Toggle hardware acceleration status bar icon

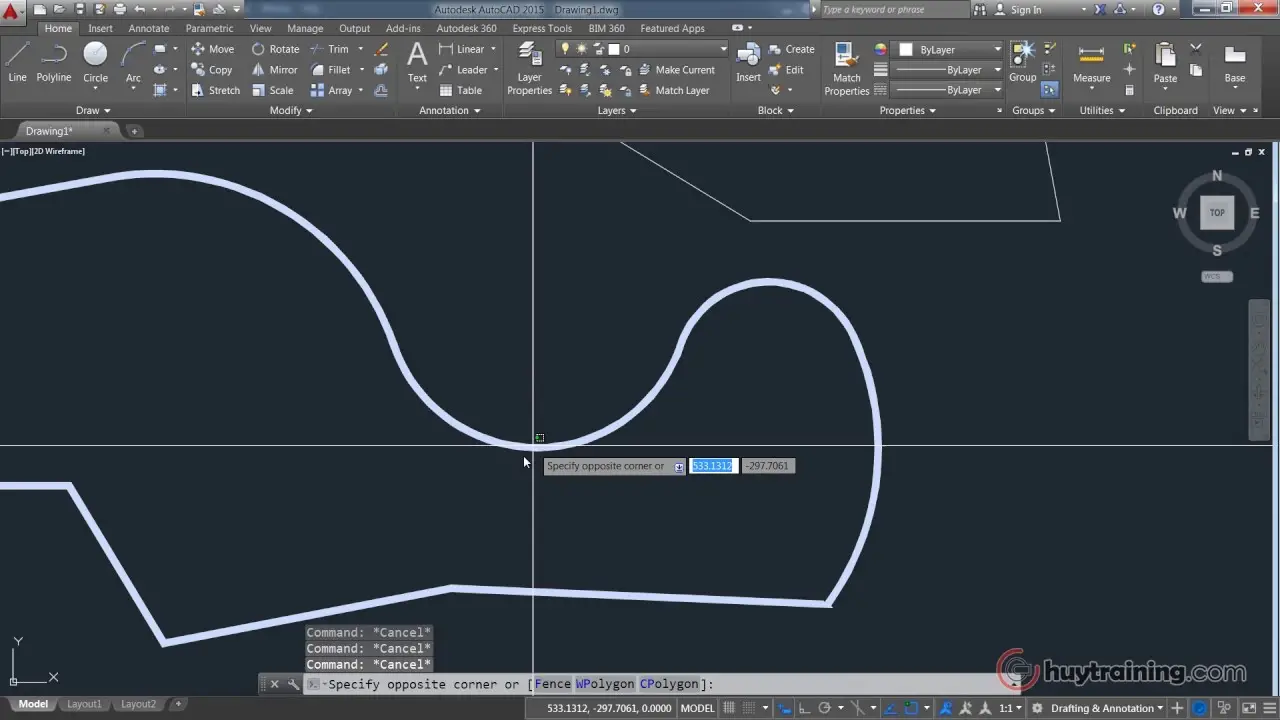(x=1198, y=708)
